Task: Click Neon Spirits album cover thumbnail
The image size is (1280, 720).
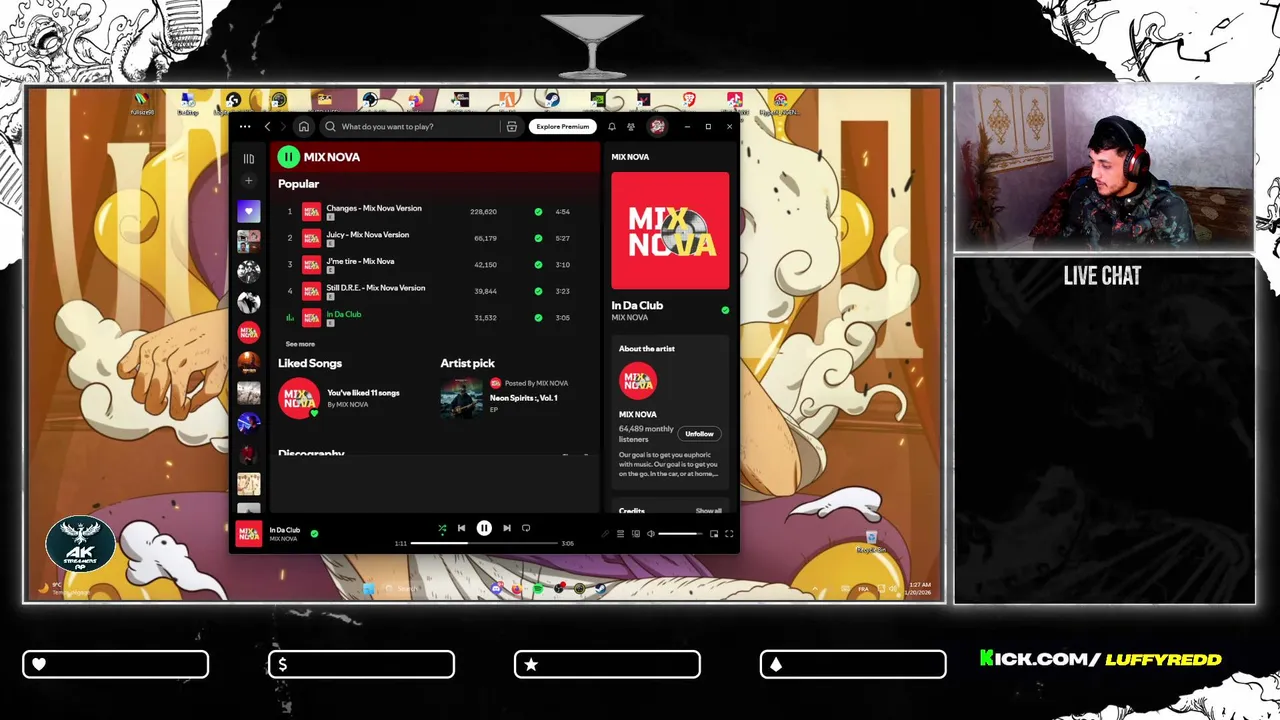Action: (461, 398)
